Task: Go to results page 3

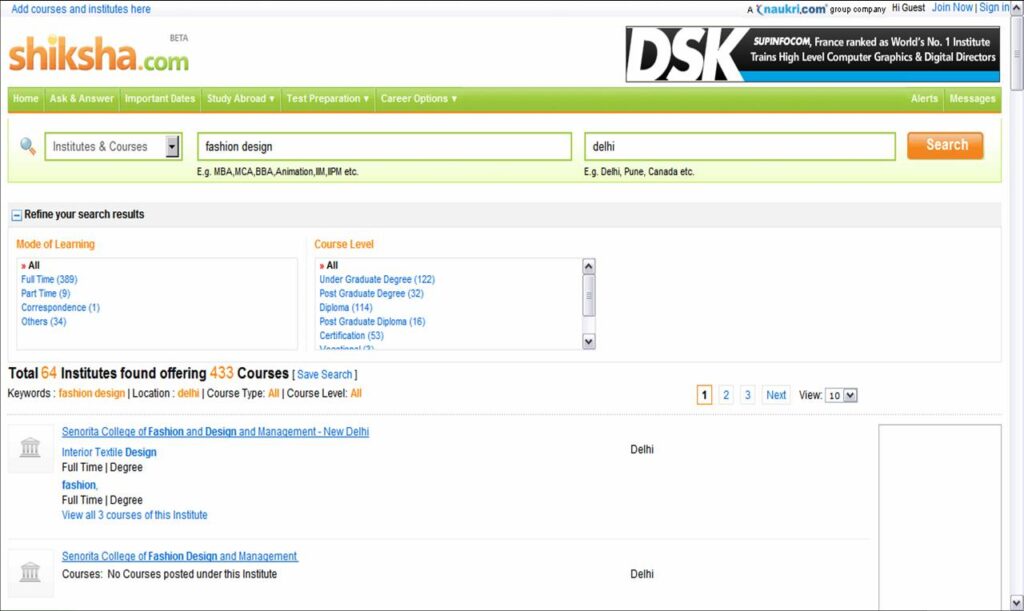Action: 748,395
